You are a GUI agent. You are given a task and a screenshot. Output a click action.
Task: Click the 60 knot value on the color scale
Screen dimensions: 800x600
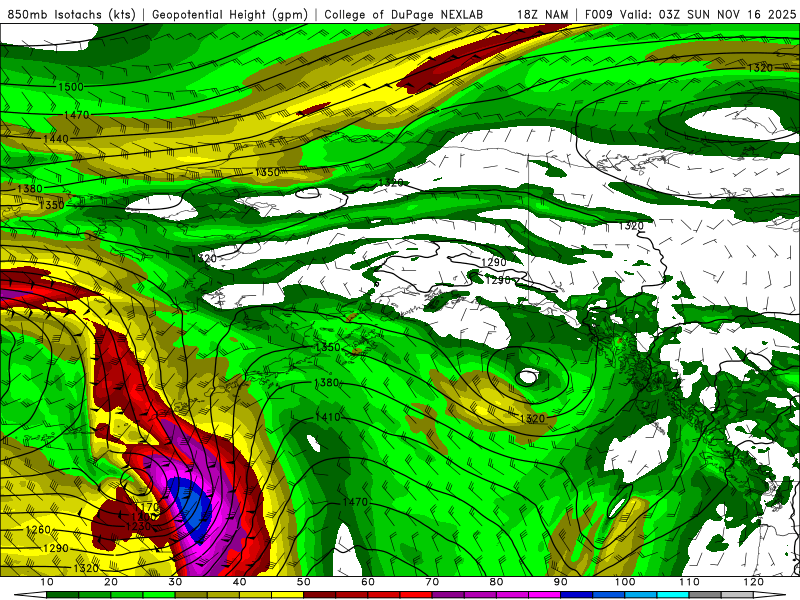(x=368, y=582)
